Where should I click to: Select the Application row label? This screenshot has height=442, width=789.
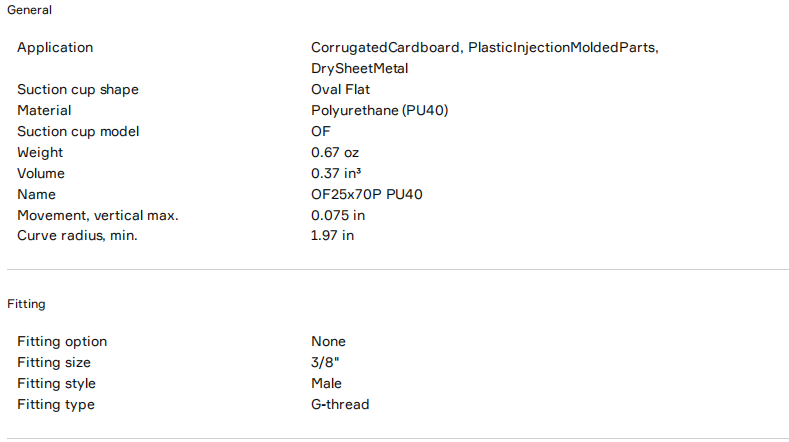(55, 48)
